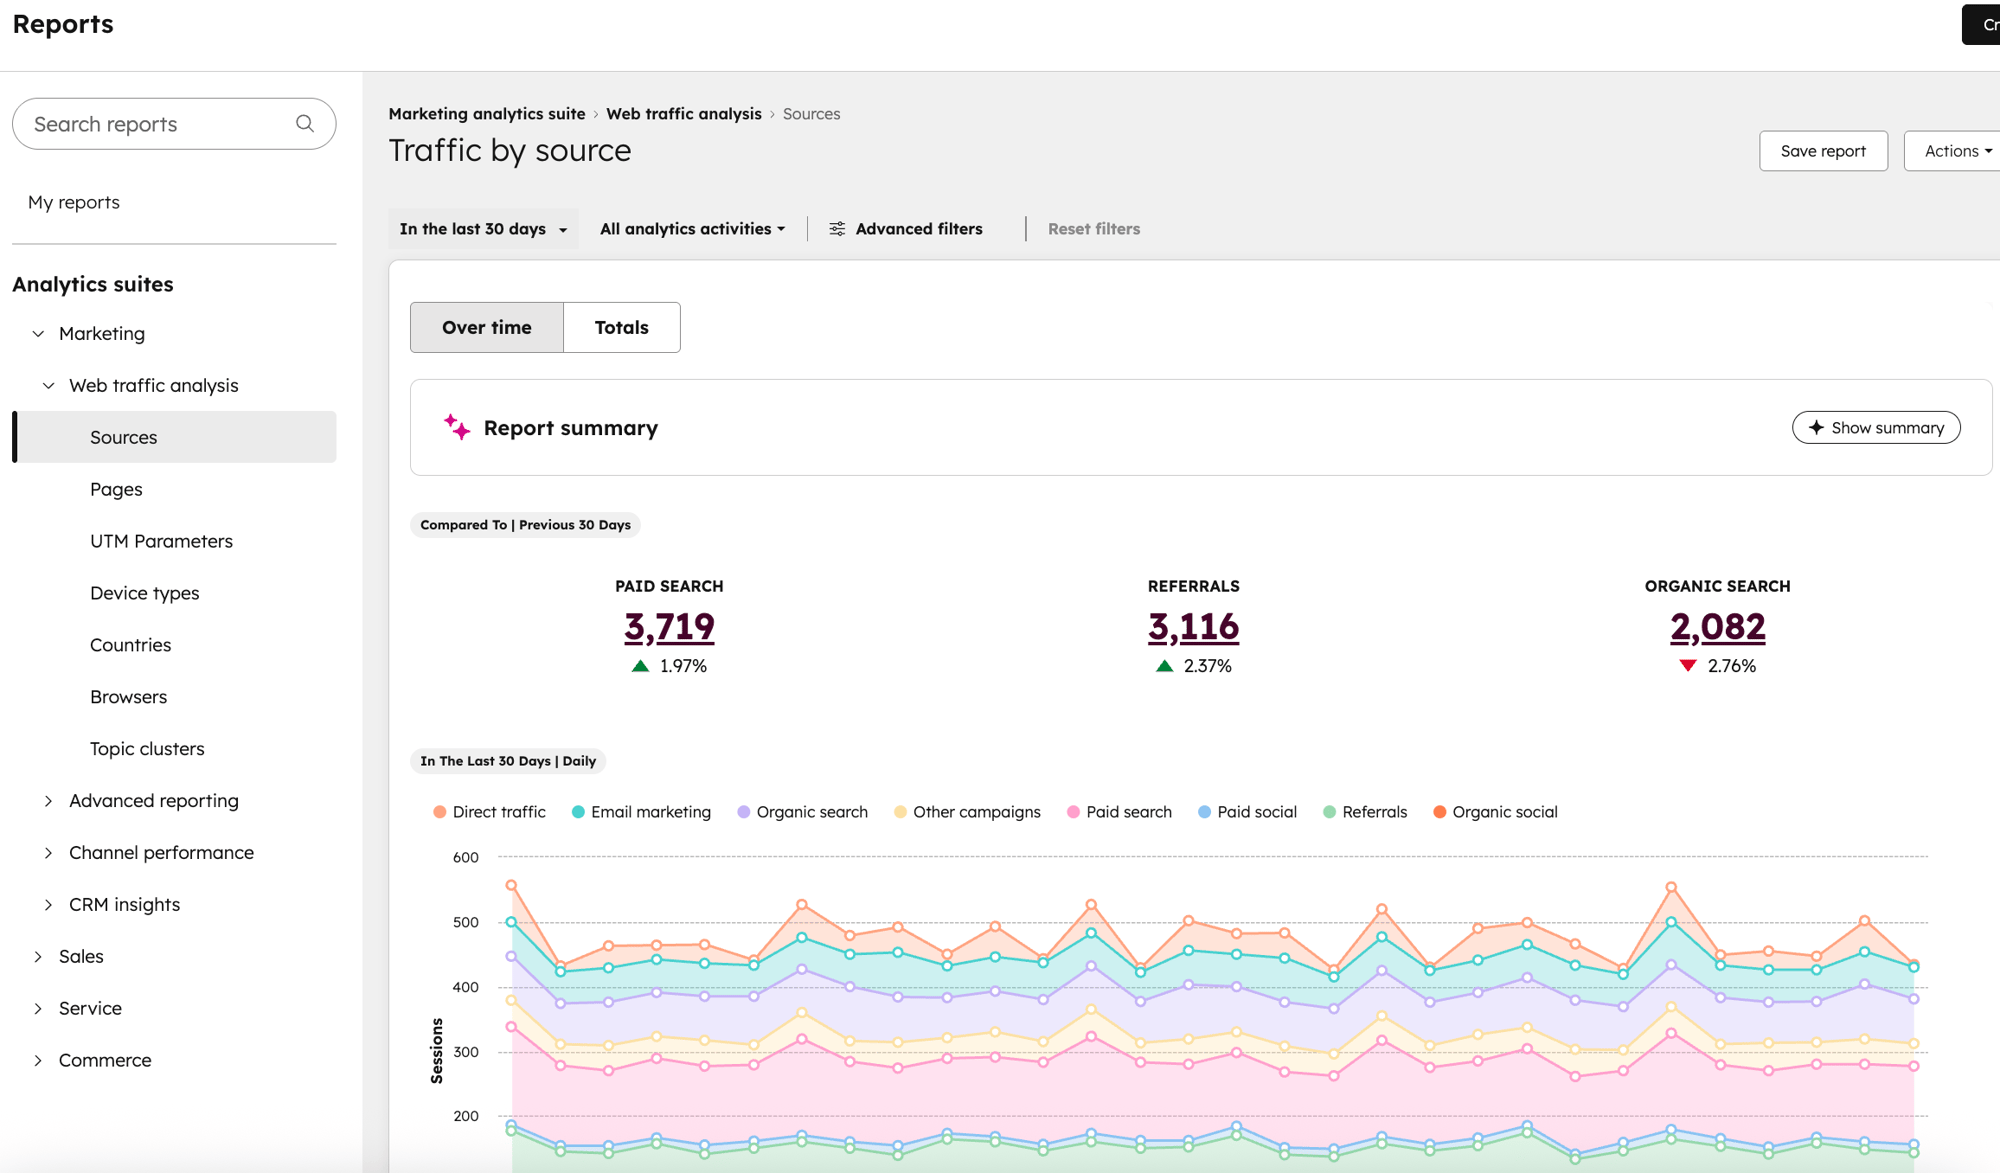Open the 3,116 Referrals drill-down link

(1193, 627)
